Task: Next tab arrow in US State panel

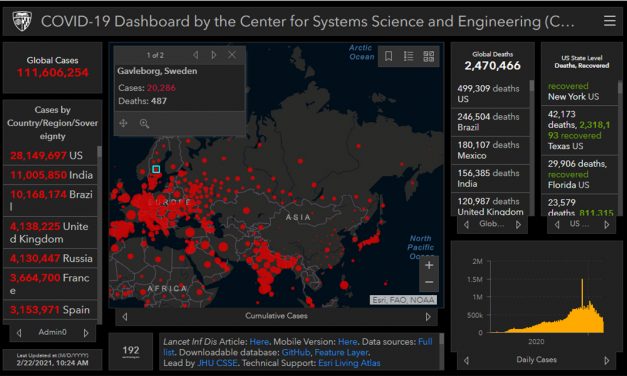Action: (607, 224)
